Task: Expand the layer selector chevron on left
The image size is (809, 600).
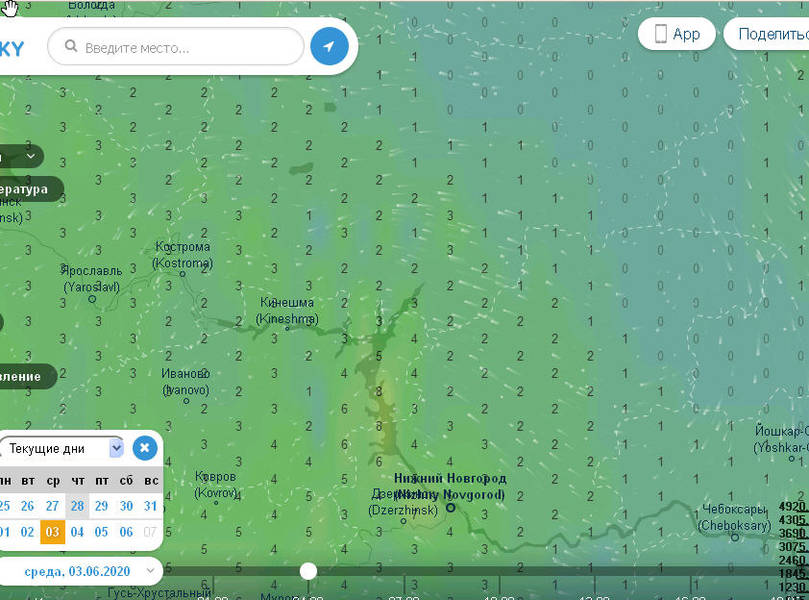Action: (x=30, y=157)
